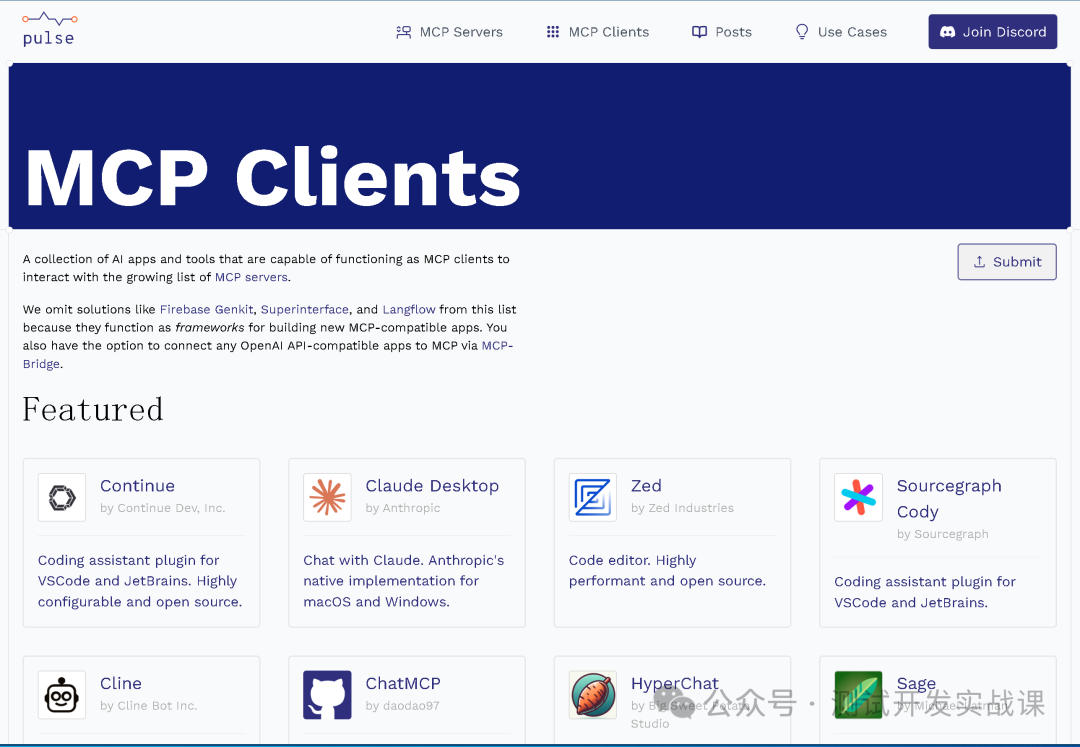Click the 'by Cline Bot Inc.' text
1080x747 pixels.
[149, 706]
